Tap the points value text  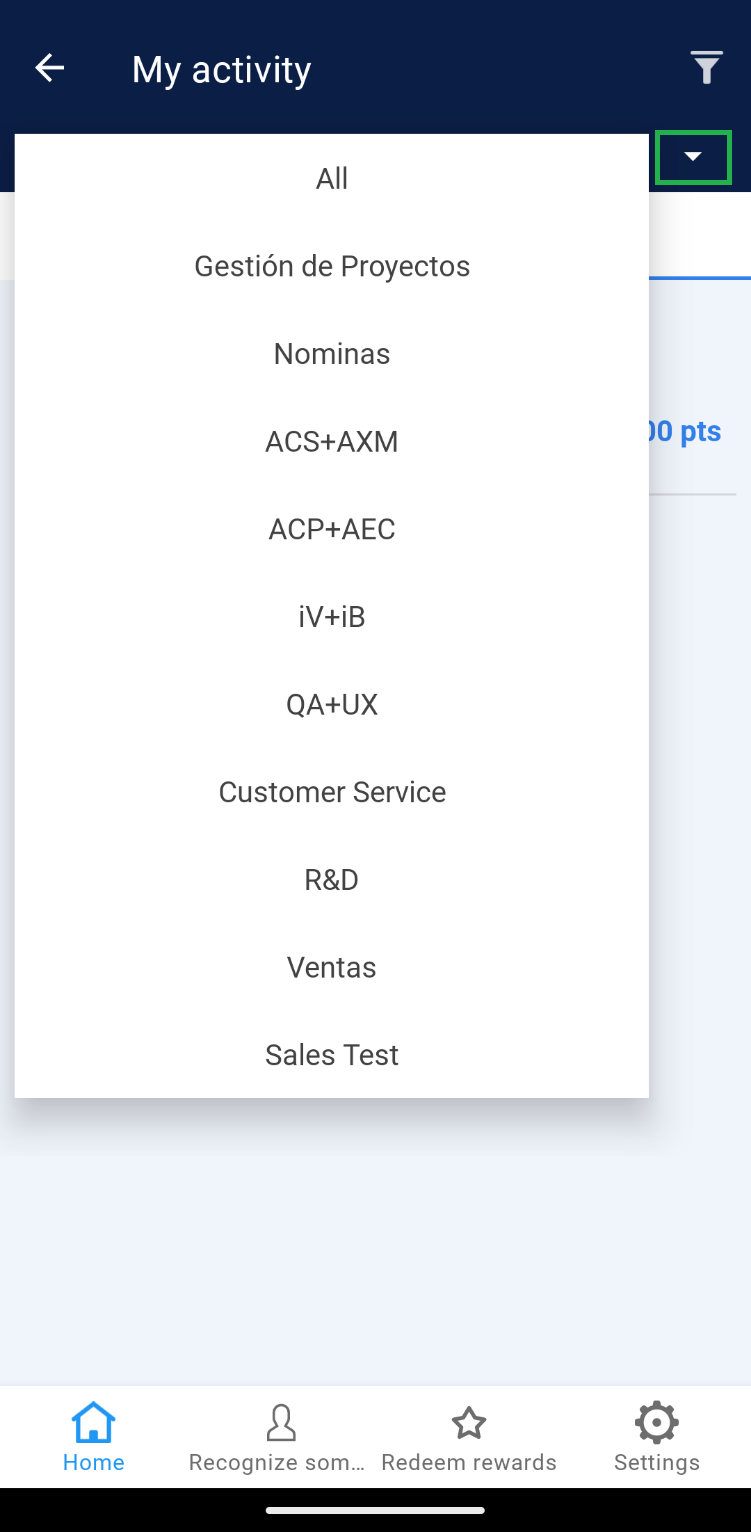(685, 432)
